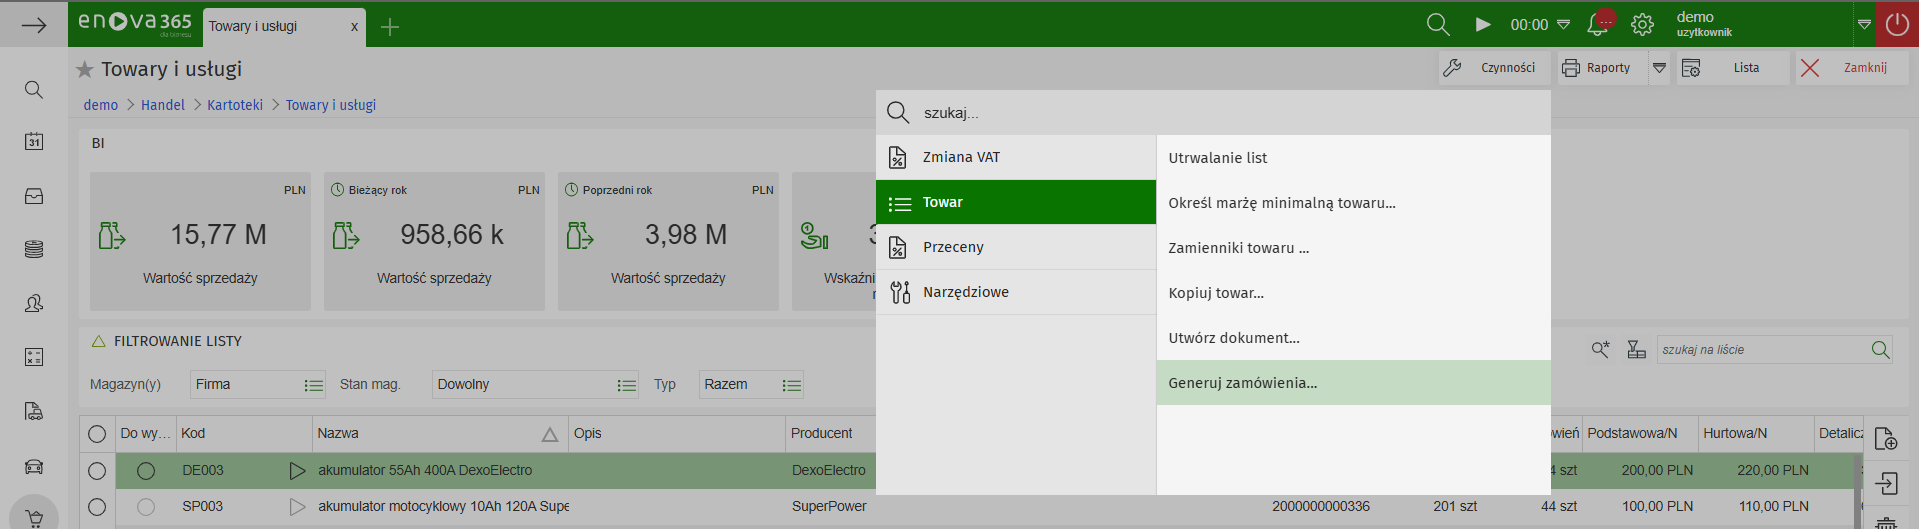The height and width of the screenshot is (529, 1919).
Task: Open the vehicle icon in sidebar
Action: 34,466
